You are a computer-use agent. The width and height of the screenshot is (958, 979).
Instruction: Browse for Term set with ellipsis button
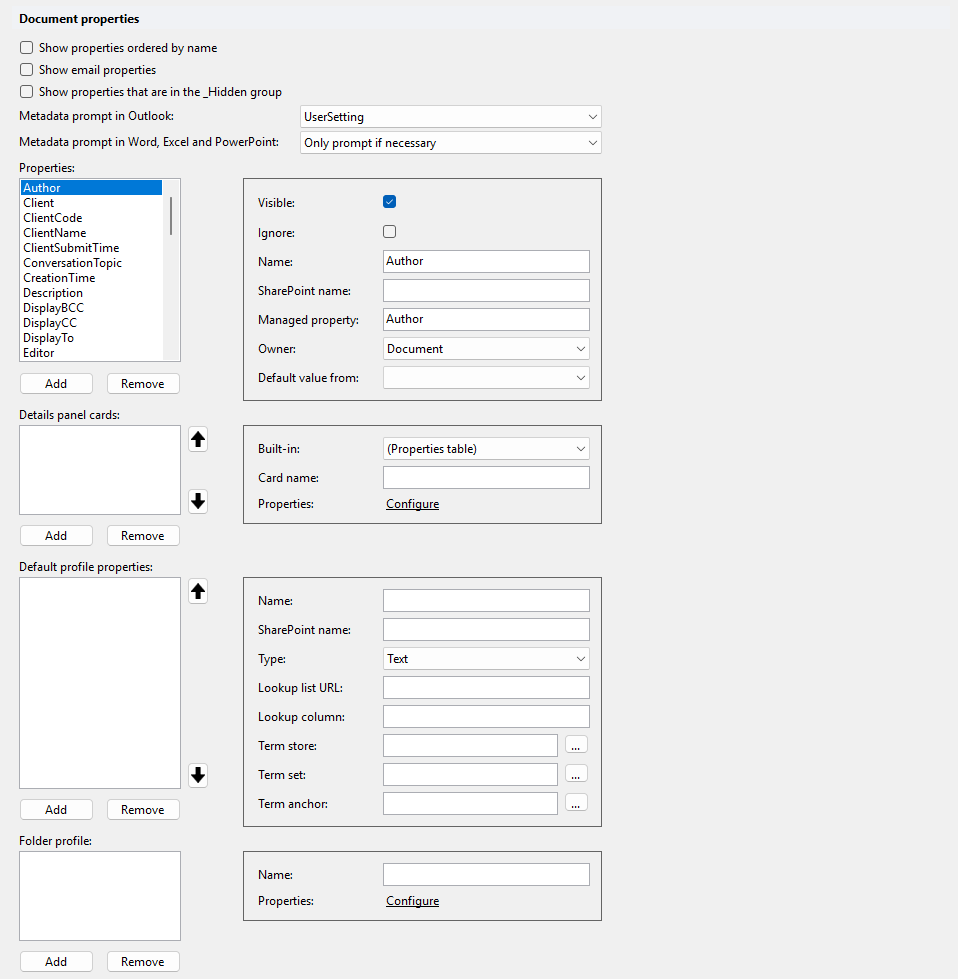[x=576, y=774]
